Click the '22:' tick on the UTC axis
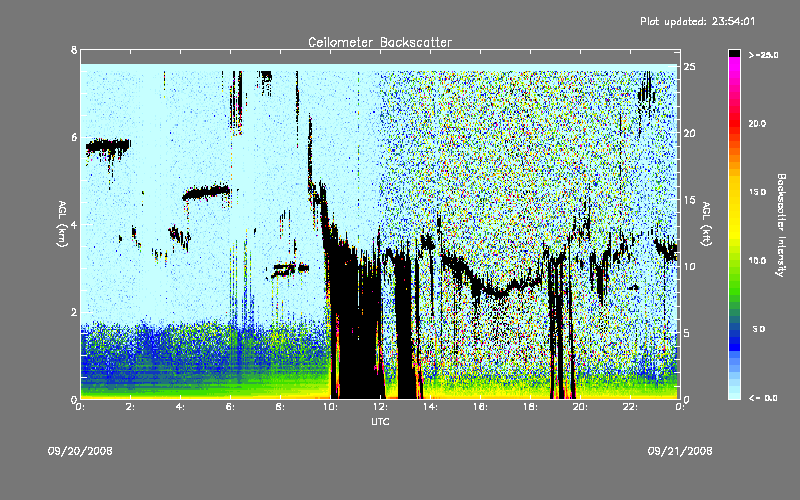 pyautogui.click(x=631, y=407)
